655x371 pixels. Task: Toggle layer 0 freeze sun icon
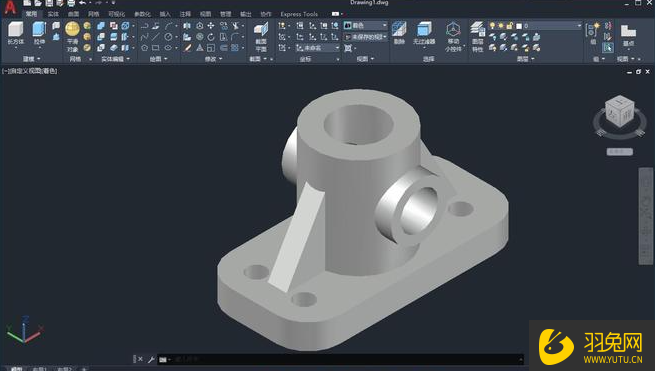[x=501, y=26]
